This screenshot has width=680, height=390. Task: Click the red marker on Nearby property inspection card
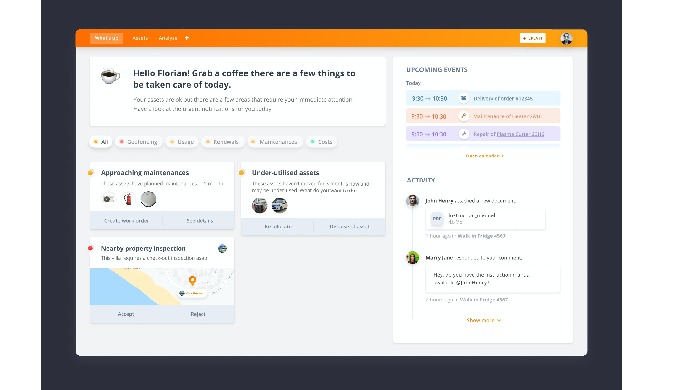click(x=90, y=248)
